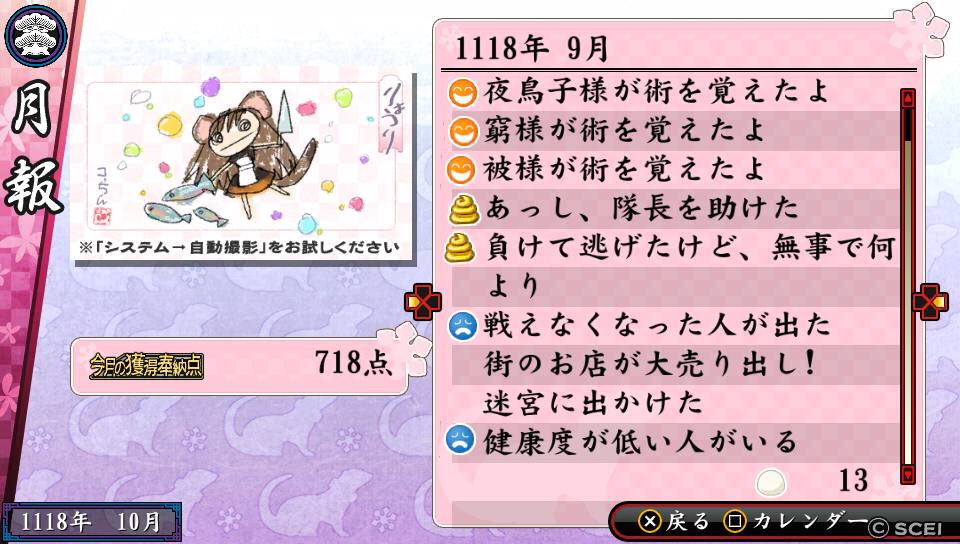960x544 pixels.
Task: Click the sad face icon beside 戦えなくなった人
Action: [x=462, y=326]
